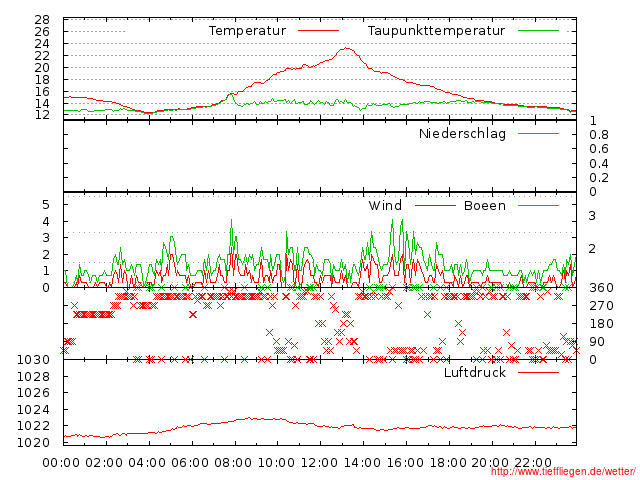This screenshot has width=640, height=480.
Task: Click the 06:00 time axis label
Action: click(x=190, y=463)
